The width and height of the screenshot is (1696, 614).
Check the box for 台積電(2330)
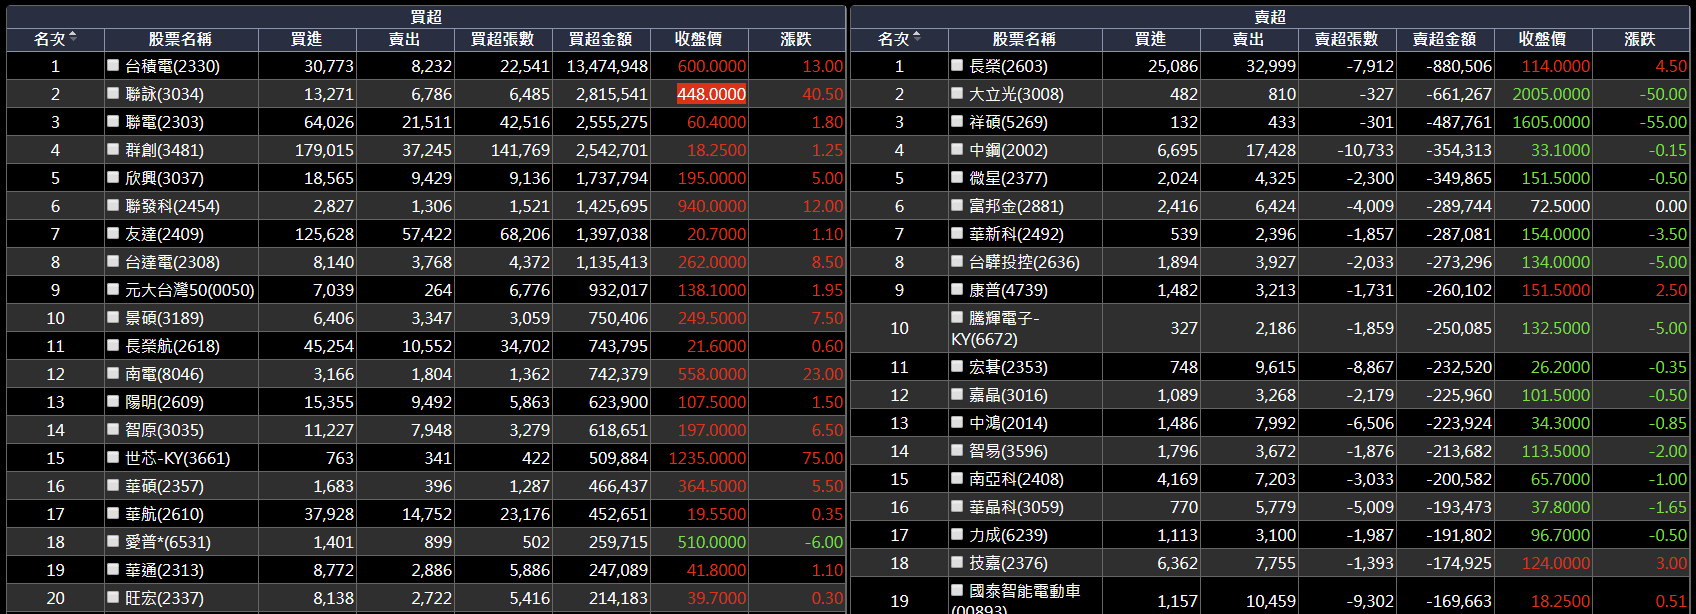(x=113, y=65)
